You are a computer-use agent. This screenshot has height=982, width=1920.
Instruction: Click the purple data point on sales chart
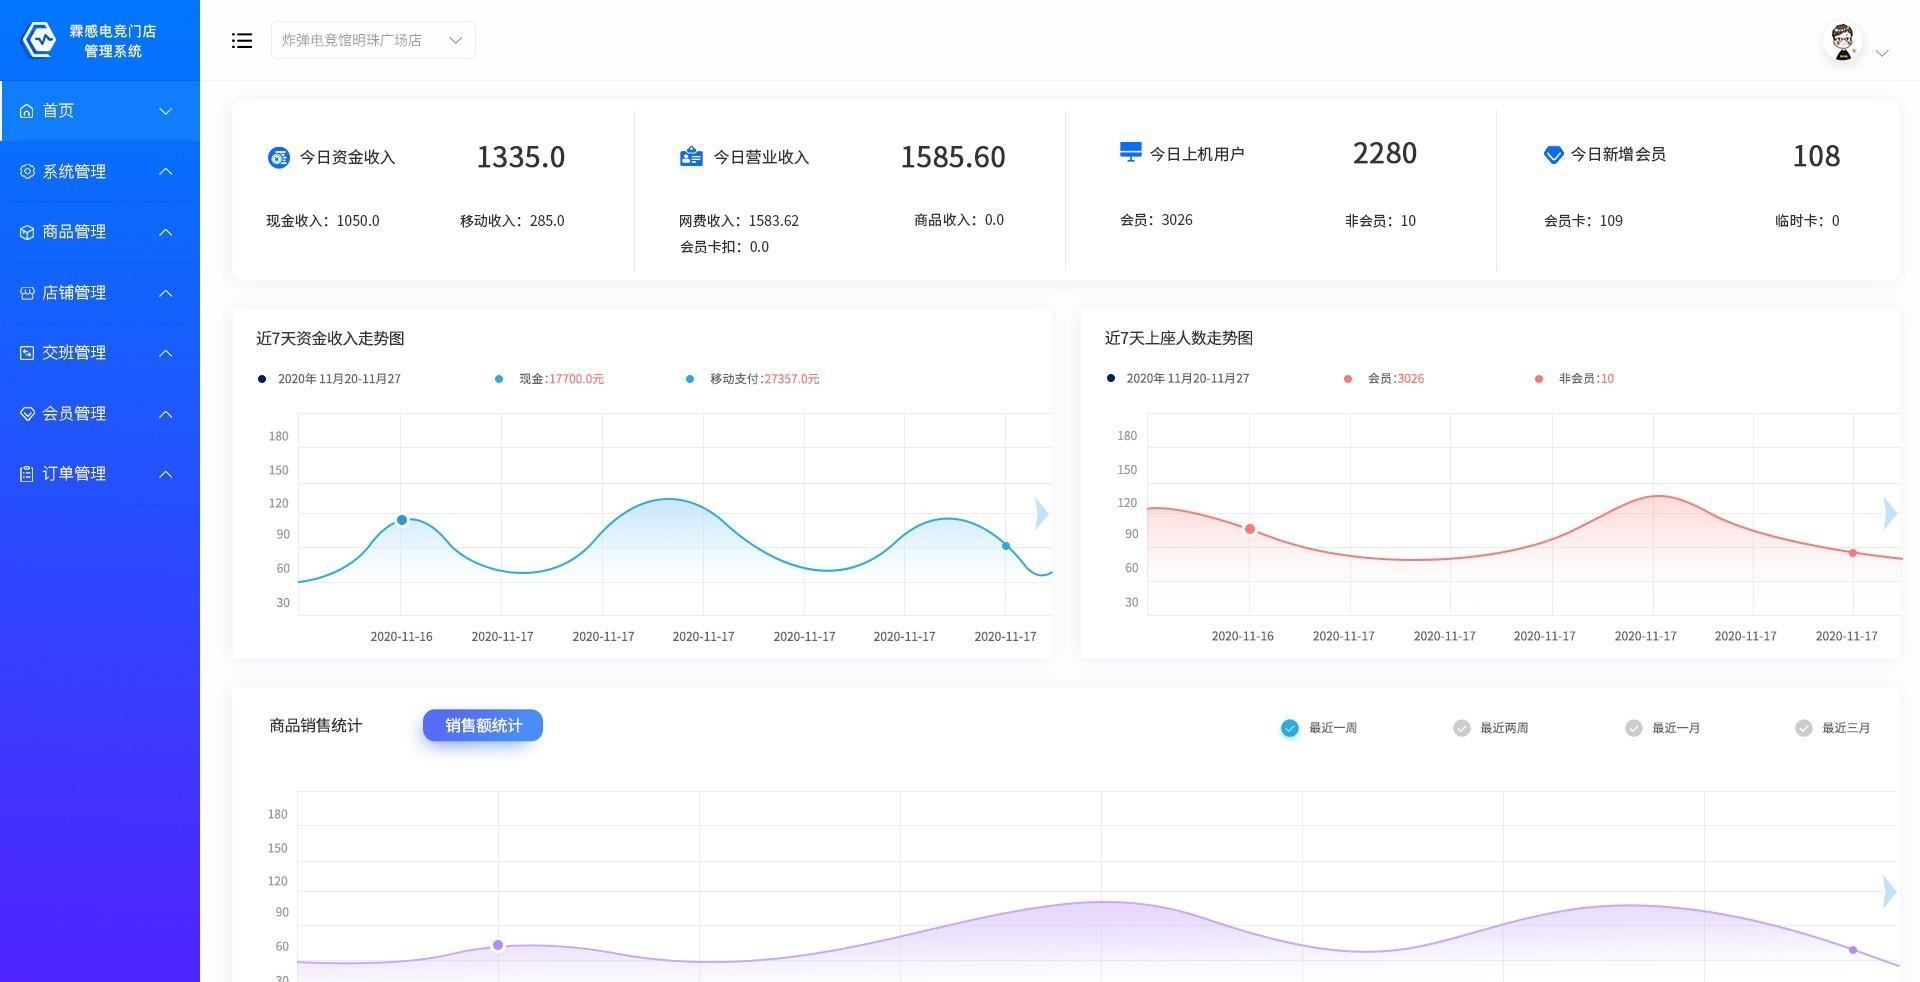(x=498, y=945)
